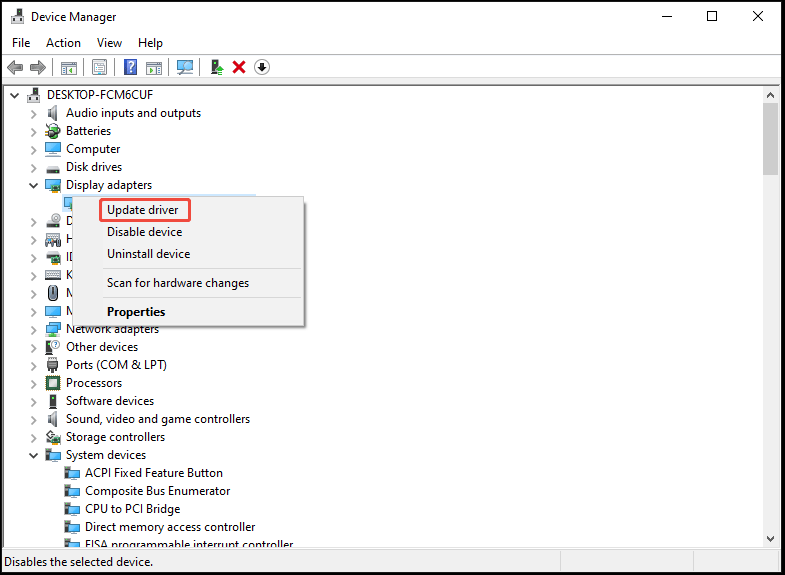Select Direct memory access controller device

(x=170, y=527)
